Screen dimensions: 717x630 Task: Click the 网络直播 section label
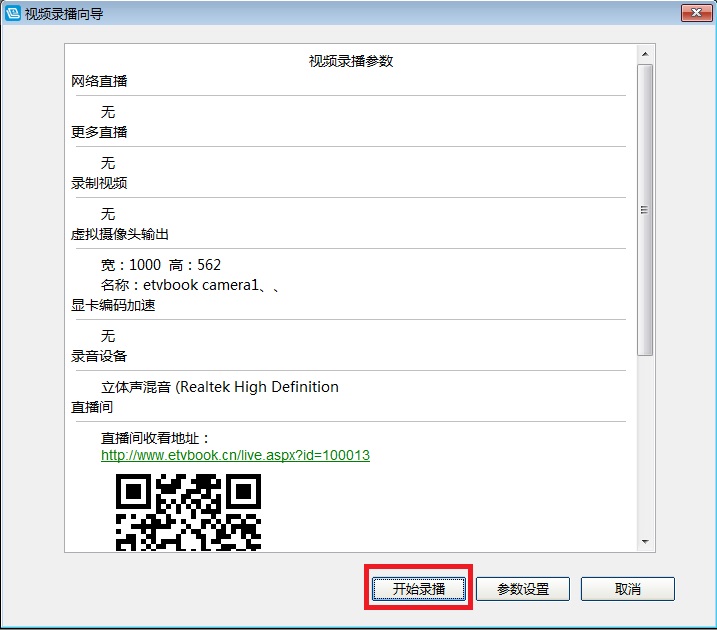click(x=99, y=81)
